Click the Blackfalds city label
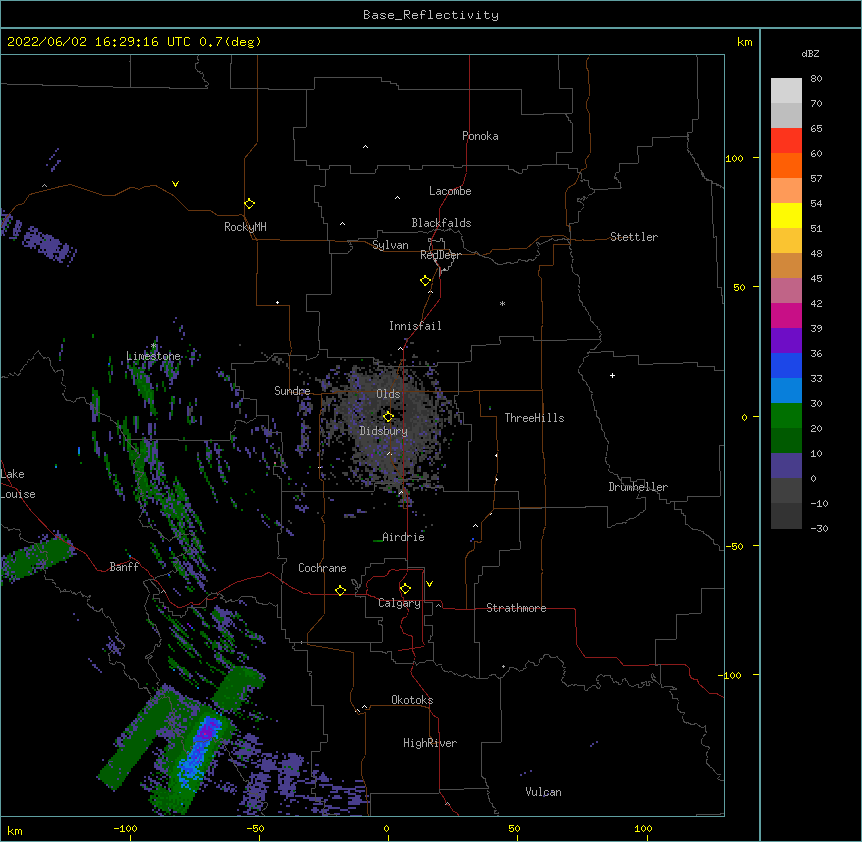The image size is (862, 842). (x=441, y=223)
